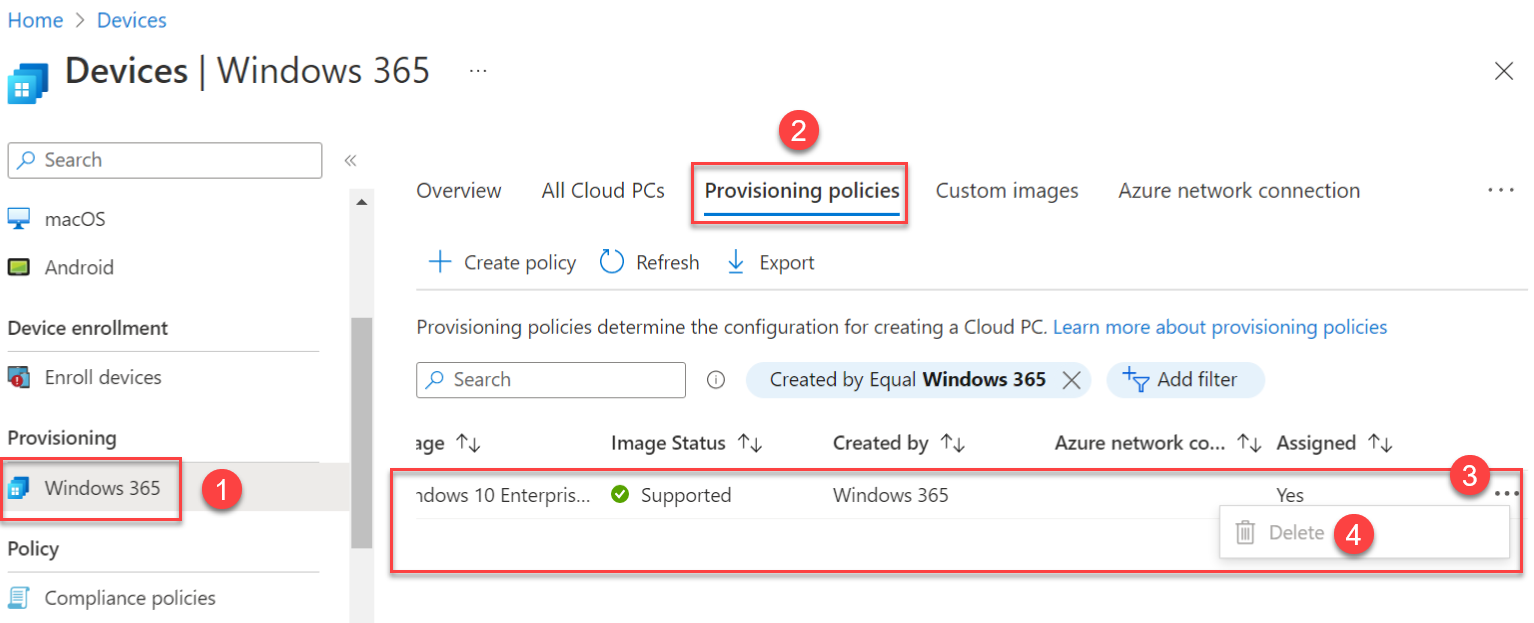Image resolution: width=1534 pixels, height=623 pixels.
Task: Collapse the left navigation pane
Action: [x=352, y=159]
